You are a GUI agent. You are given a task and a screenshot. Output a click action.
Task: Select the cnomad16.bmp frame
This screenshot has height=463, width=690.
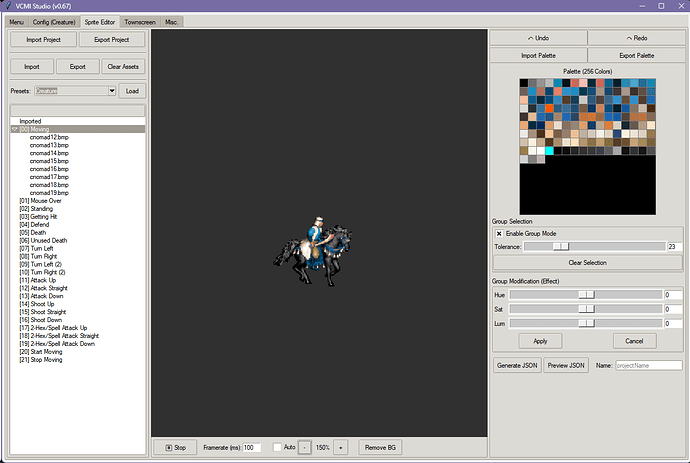(49, 169)
